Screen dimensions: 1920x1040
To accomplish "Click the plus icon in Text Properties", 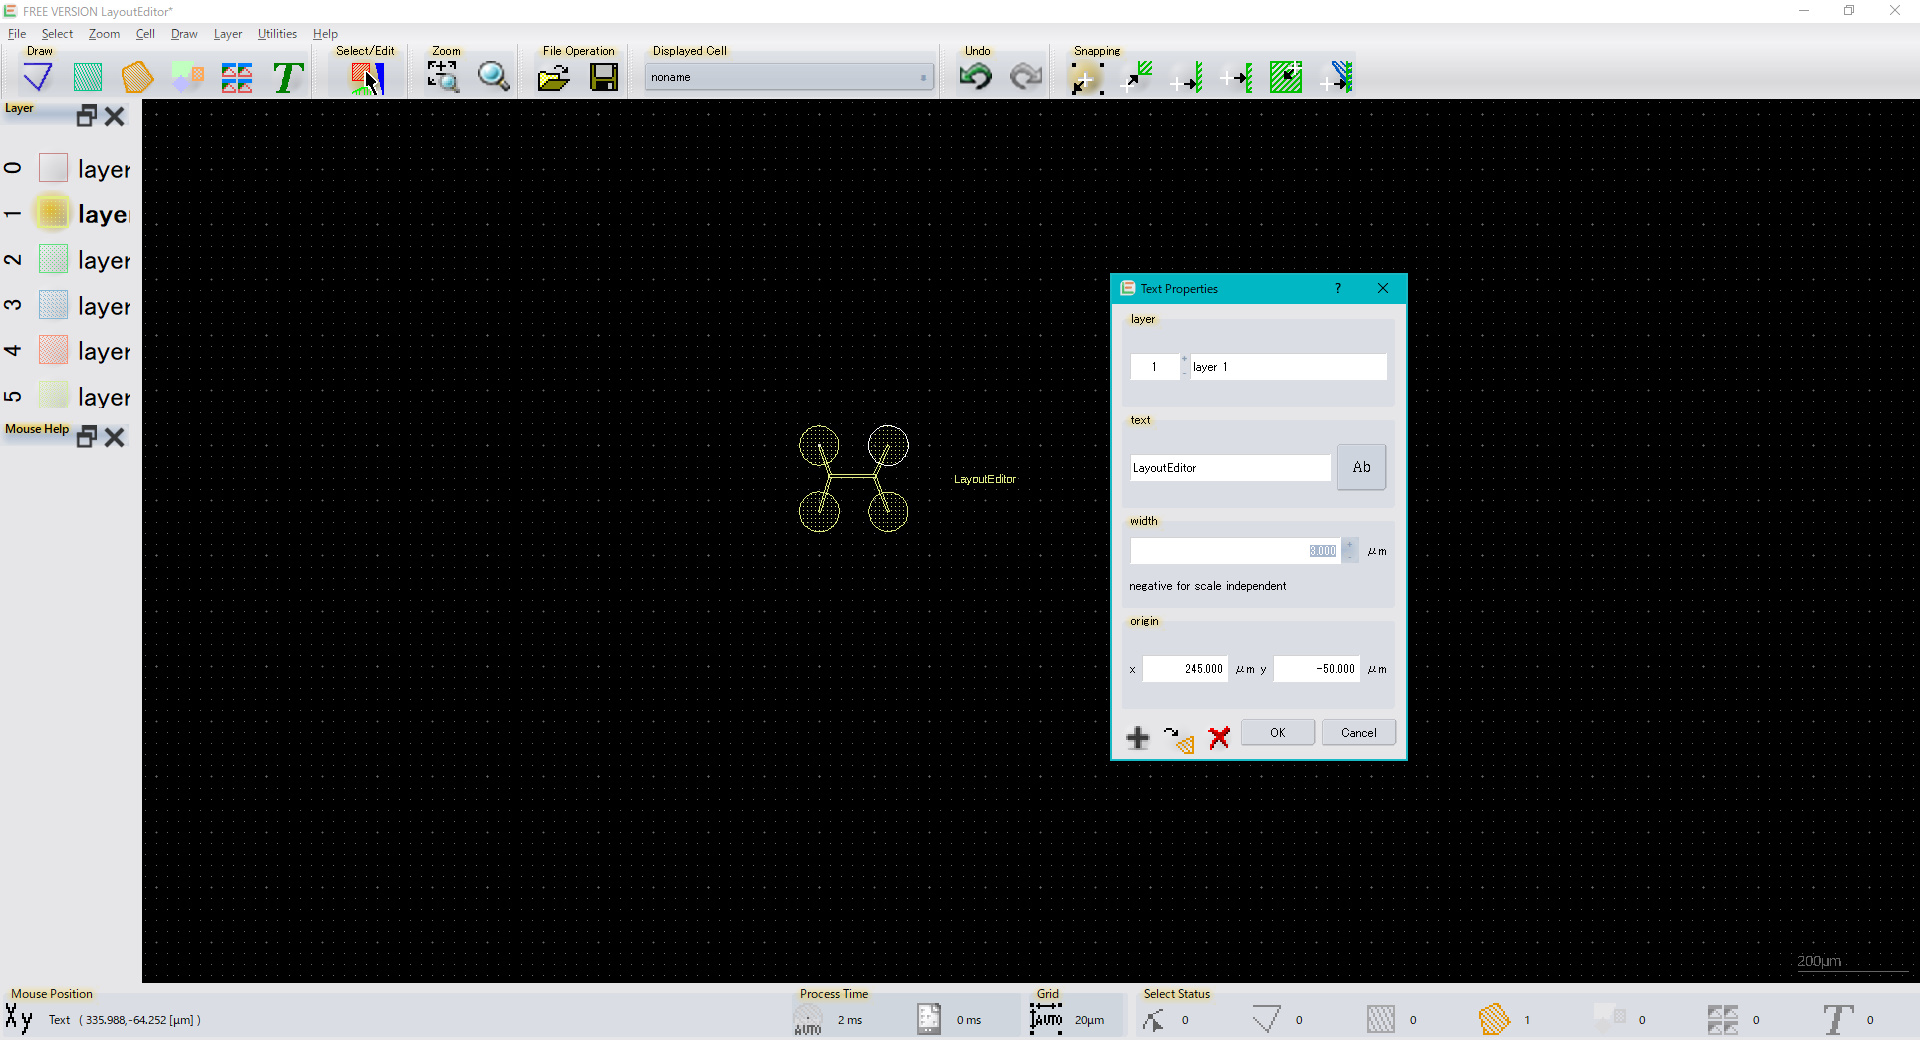I will [1138, 738].
